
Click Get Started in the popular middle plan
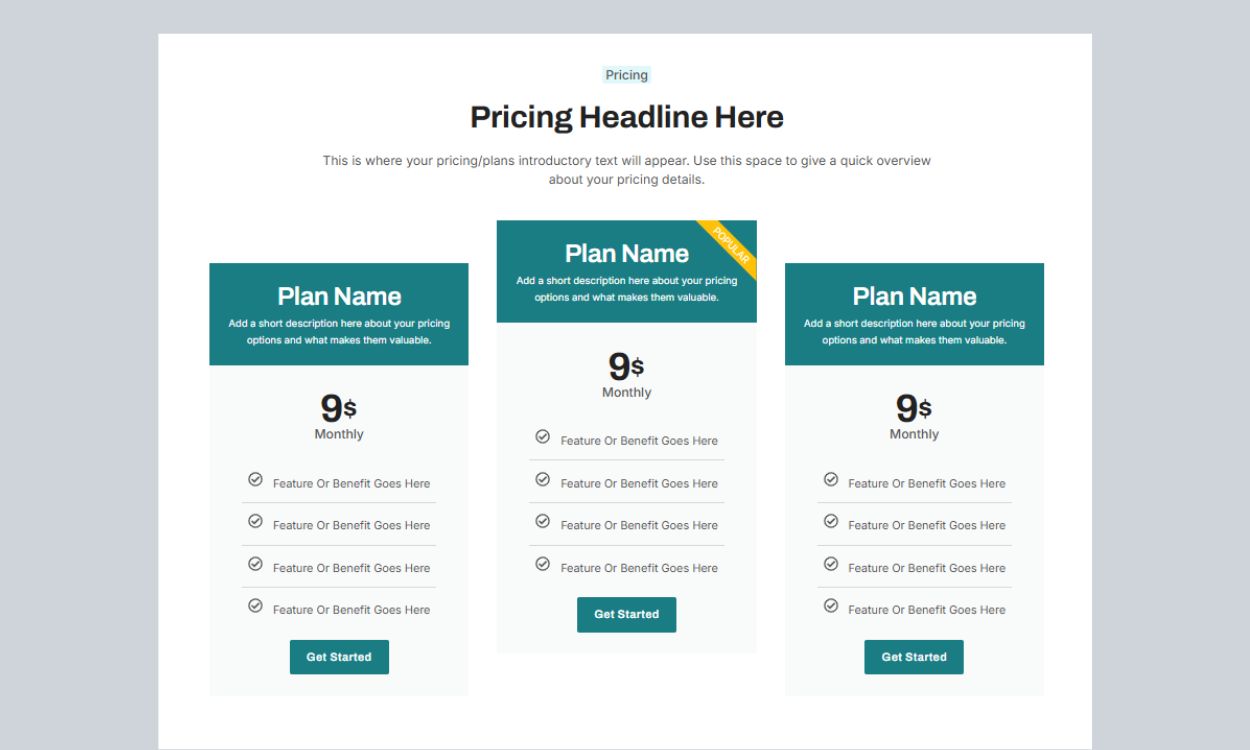(626, 614)
